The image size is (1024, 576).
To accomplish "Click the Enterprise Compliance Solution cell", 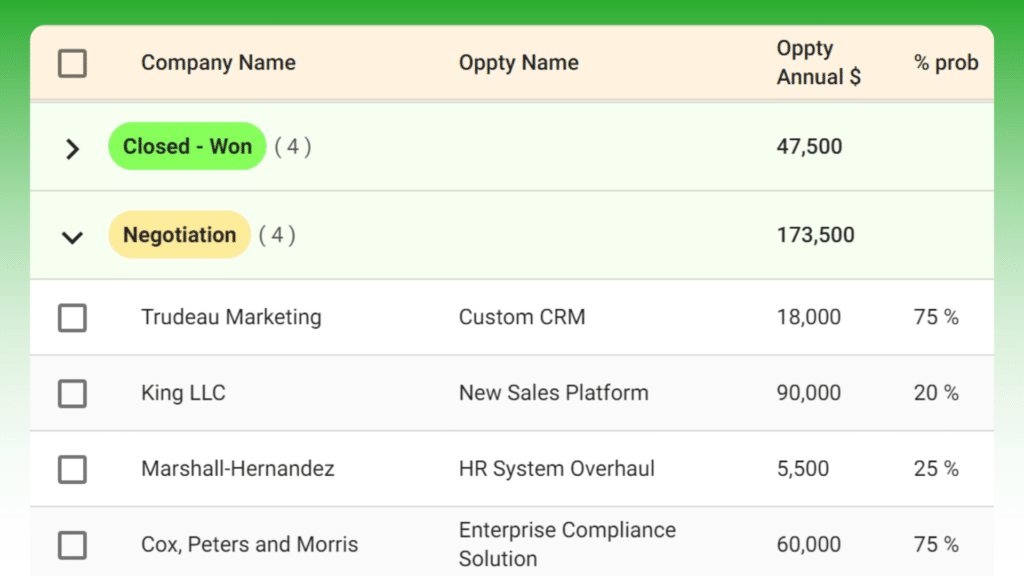I will [567, 544].
